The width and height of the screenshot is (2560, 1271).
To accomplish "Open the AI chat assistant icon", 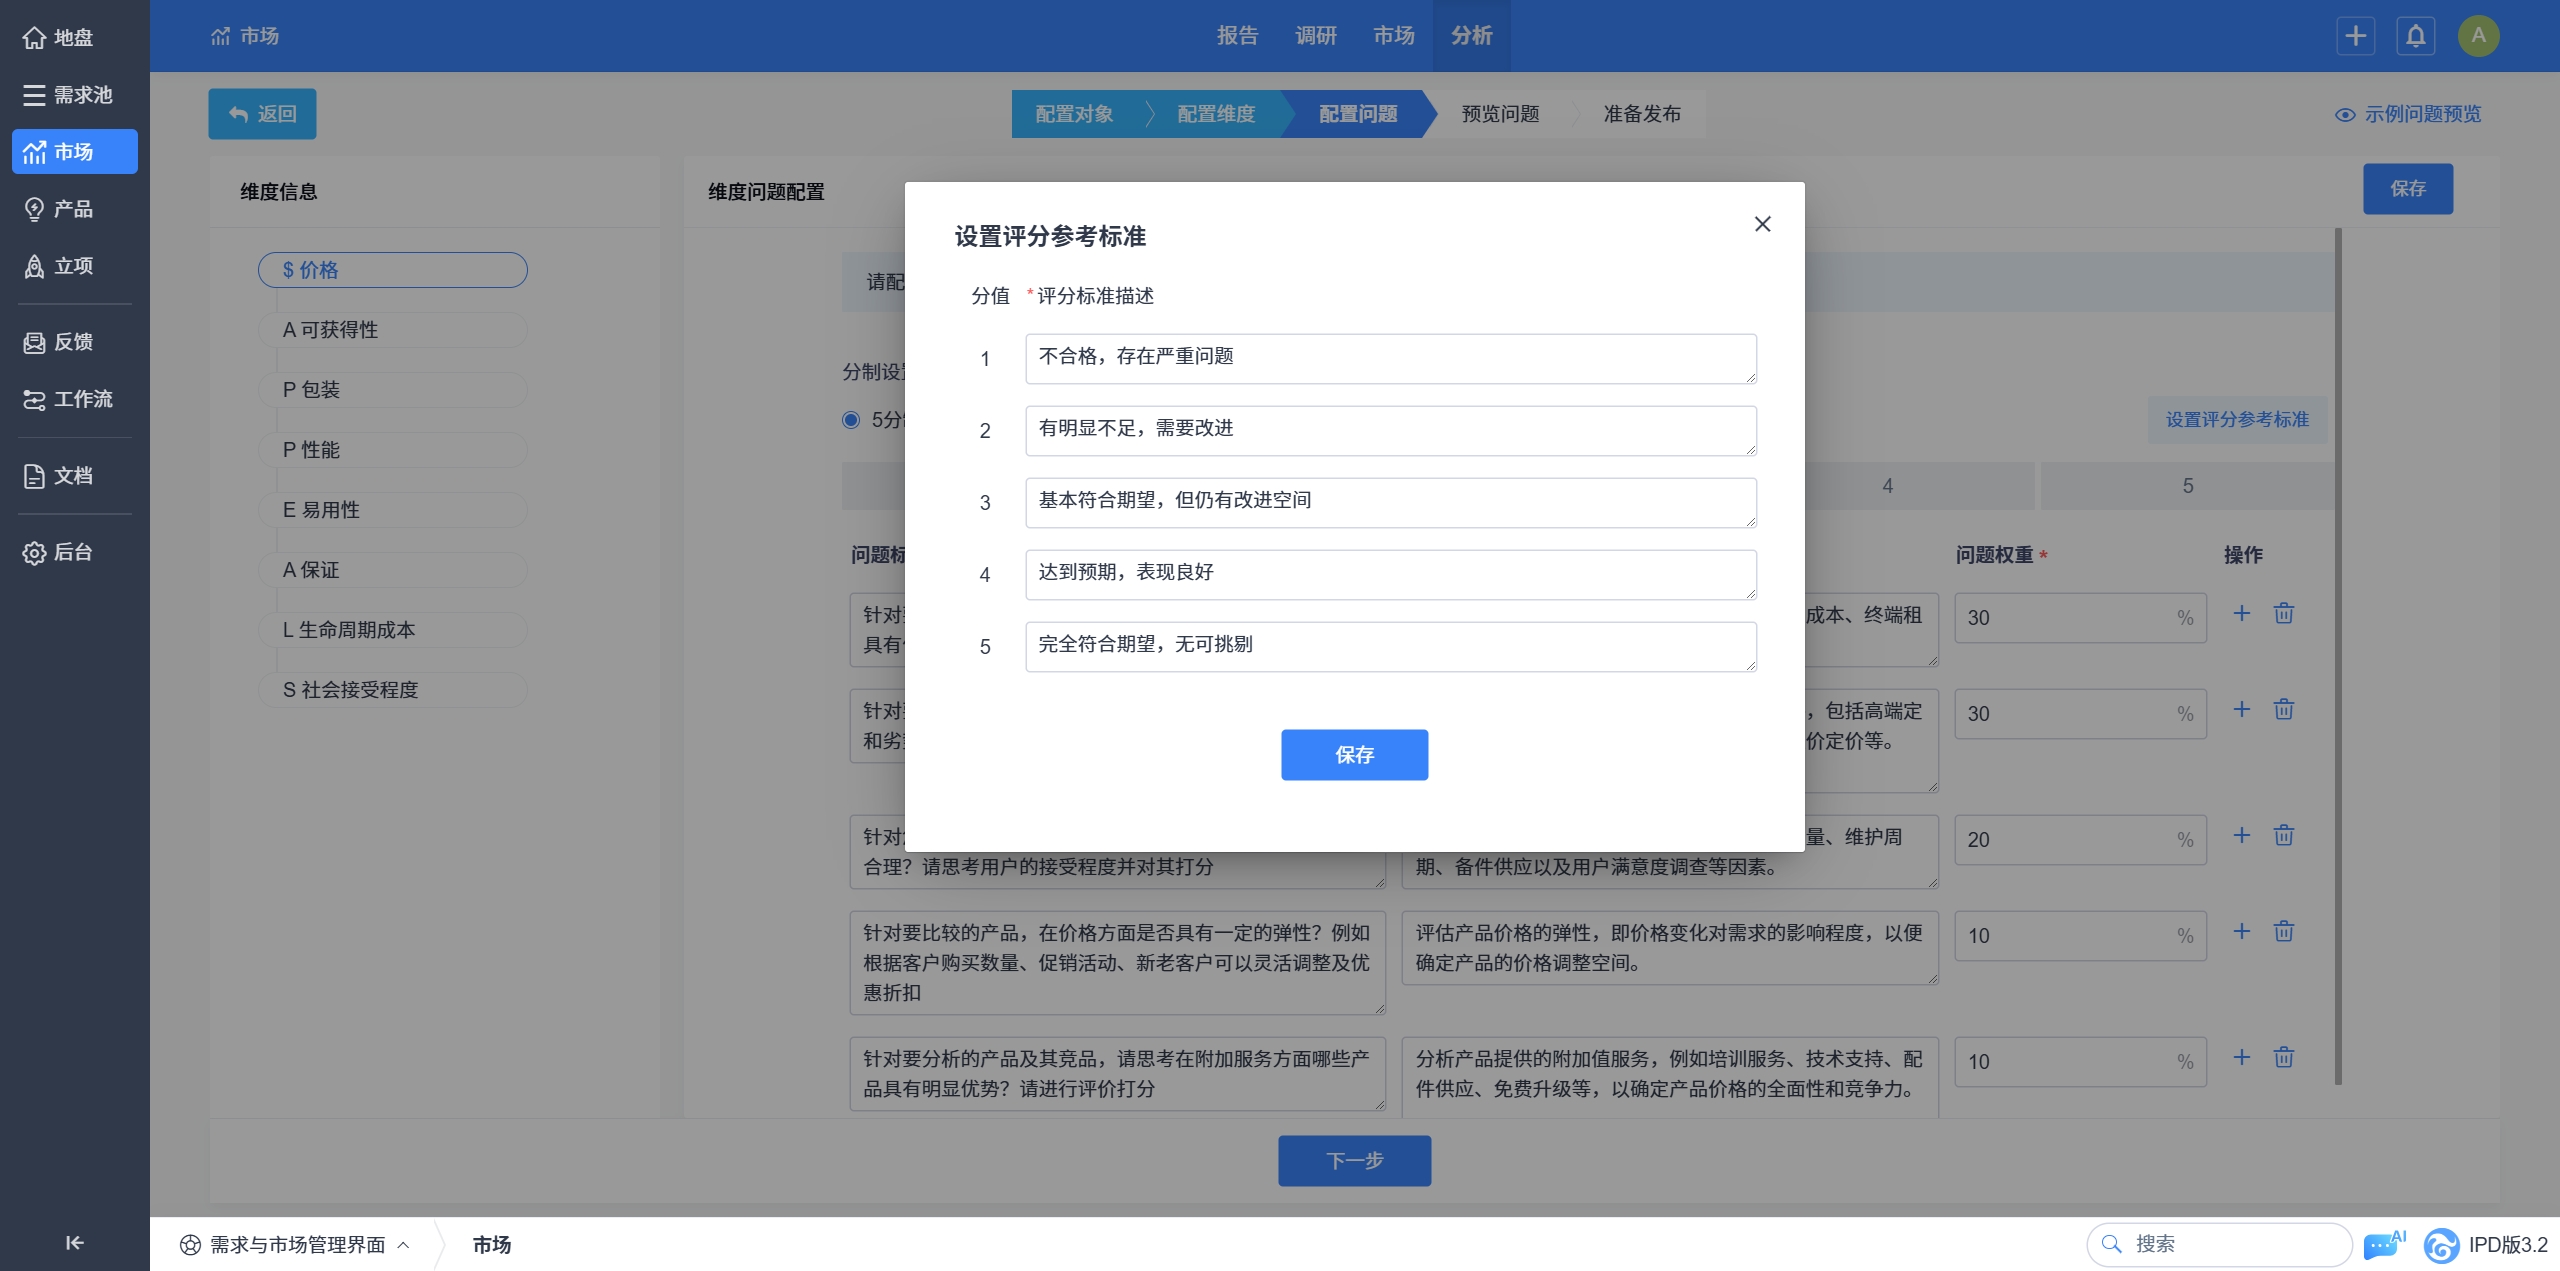I will (x=2383, y=1244).
